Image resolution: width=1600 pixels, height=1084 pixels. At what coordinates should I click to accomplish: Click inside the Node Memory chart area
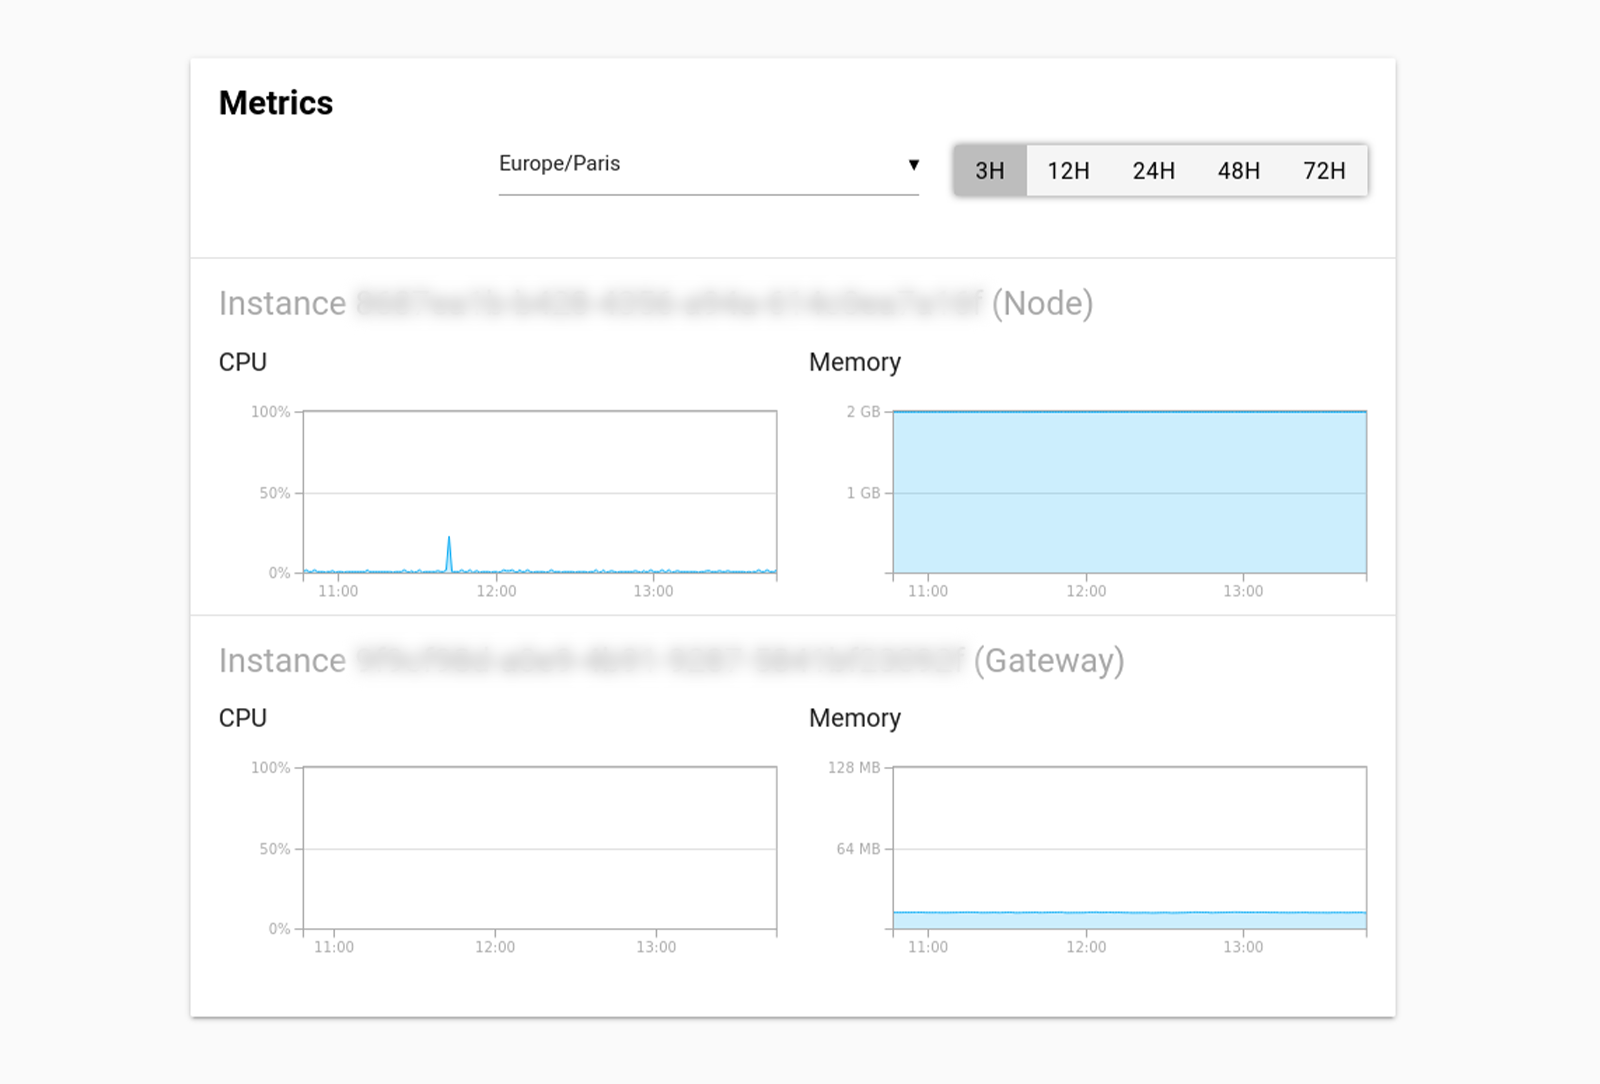coord(1129,492)
